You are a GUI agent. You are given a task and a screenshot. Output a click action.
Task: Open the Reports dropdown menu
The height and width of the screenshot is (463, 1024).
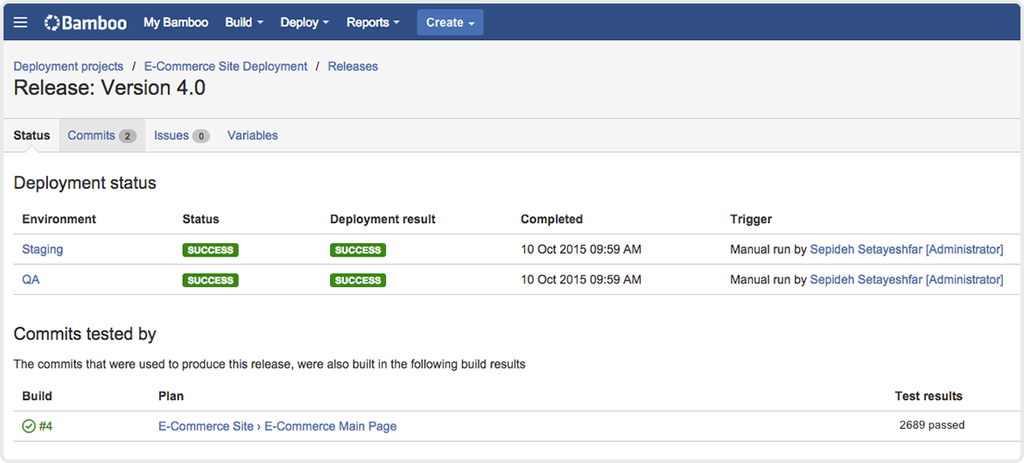click(x=373, y=22)
